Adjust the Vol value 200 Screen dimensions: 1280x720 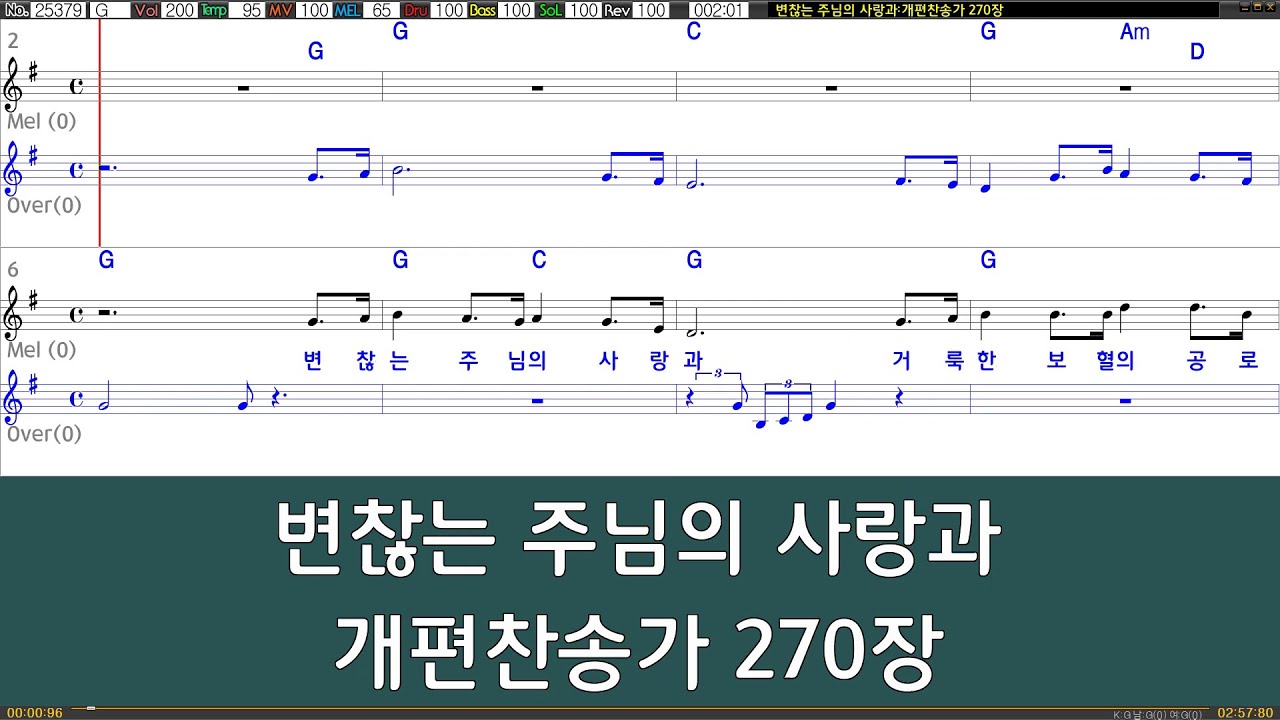pyautogui.click(x=180, y=10)
